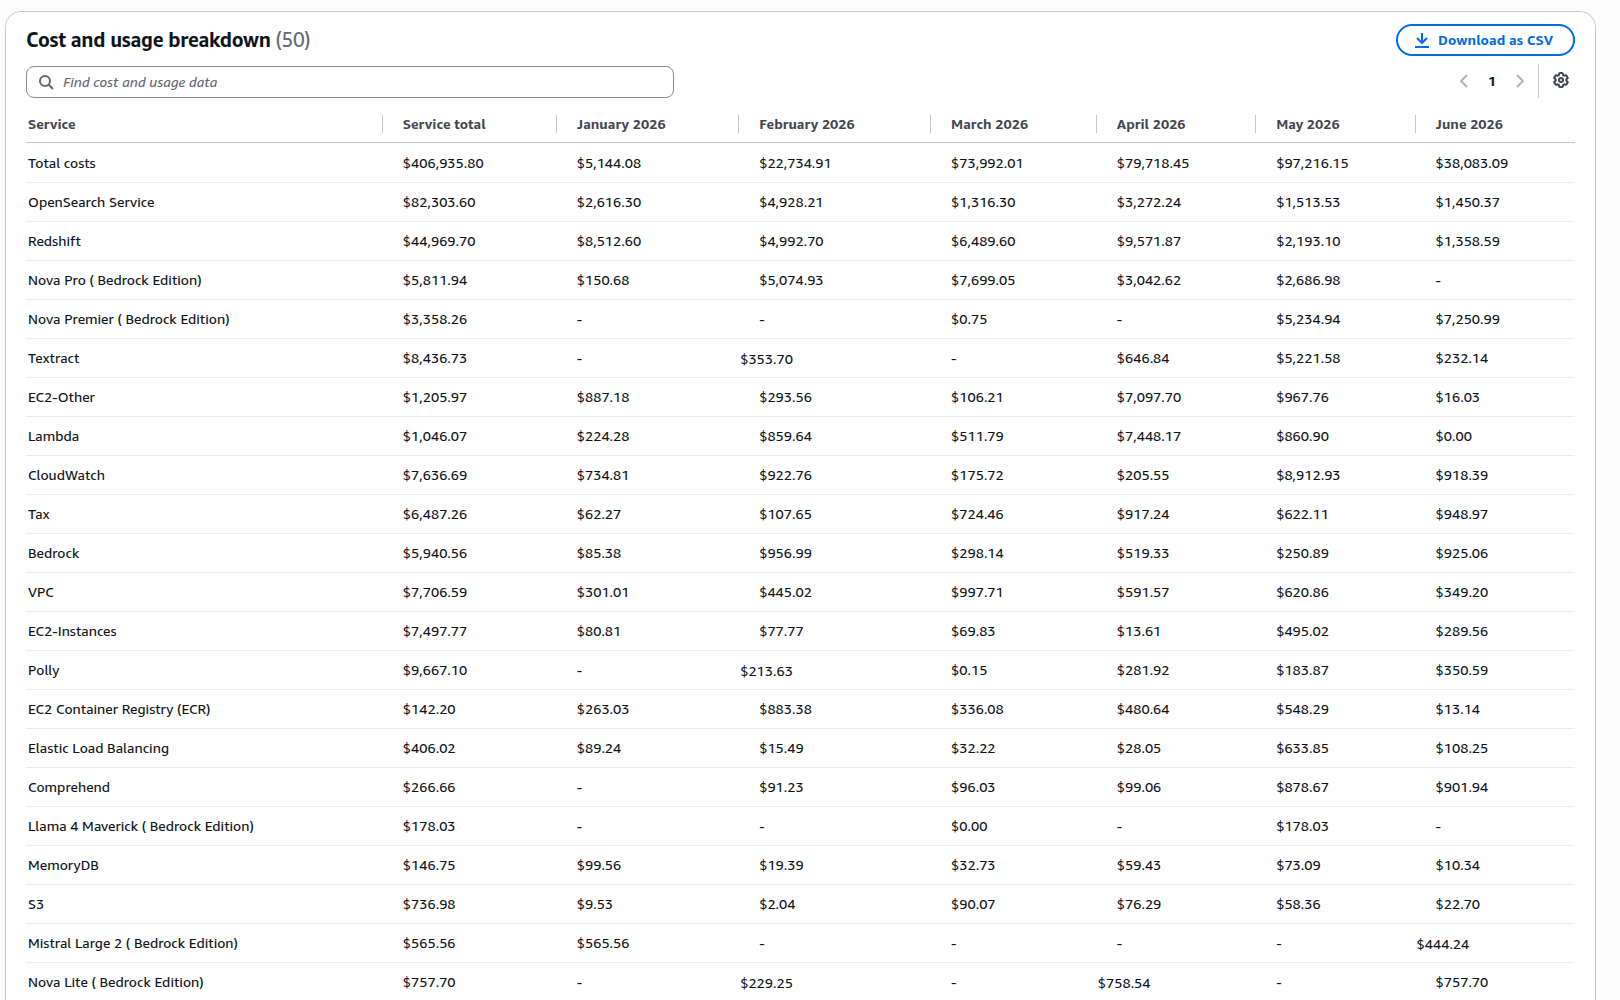1620x1000 pixels.
Task: Click the Total costs row label
Action: [x=62, y=163]
